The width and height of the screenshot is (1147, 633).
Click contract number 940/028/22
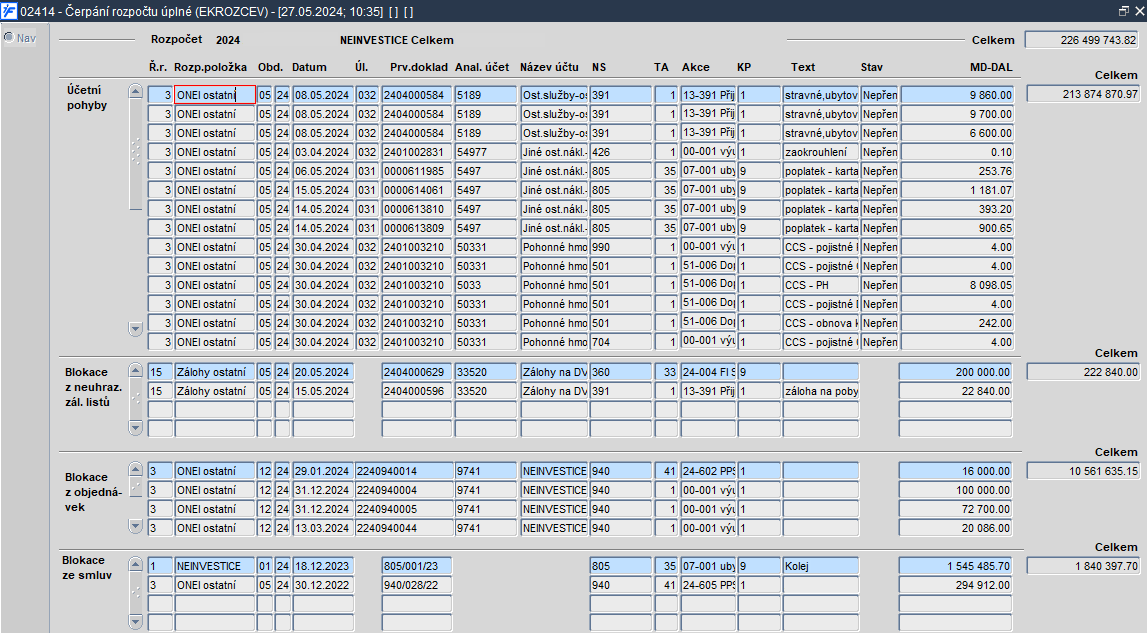tap(417, 585)
